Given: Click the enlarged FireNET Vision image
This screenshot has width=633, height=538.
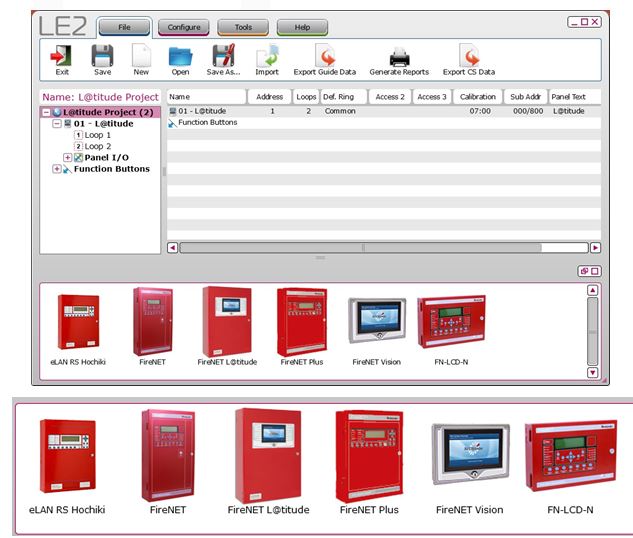Looking at the screenshot, I should [470, 454].
